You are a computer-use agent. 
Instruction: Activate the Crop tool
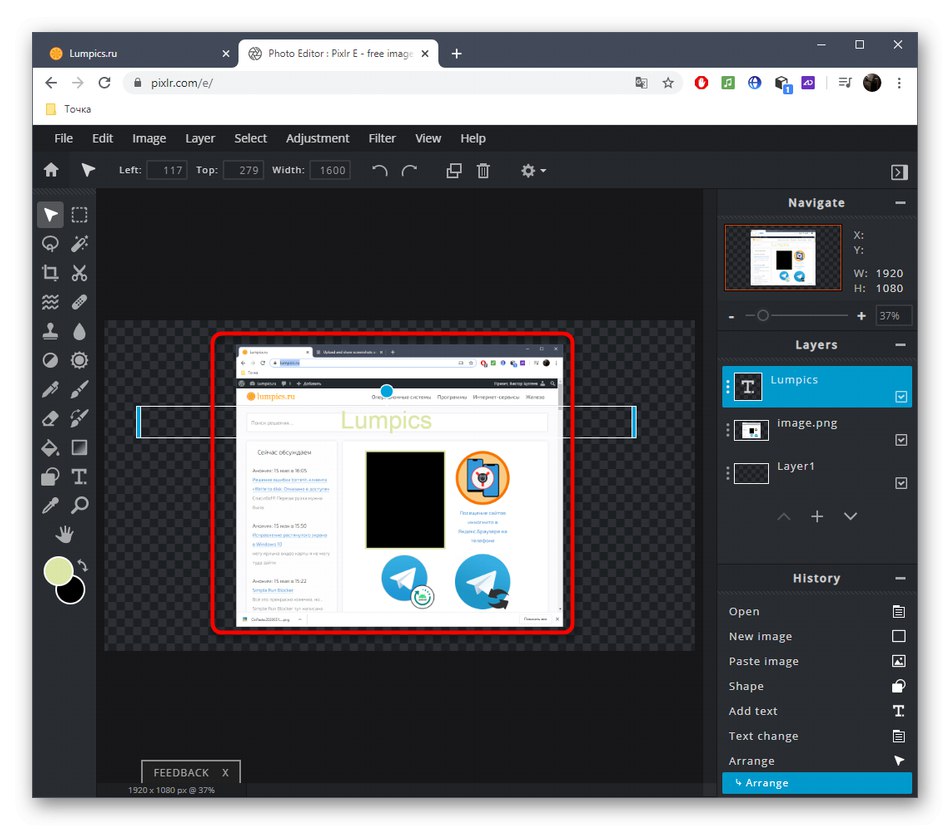click(50, 273)
